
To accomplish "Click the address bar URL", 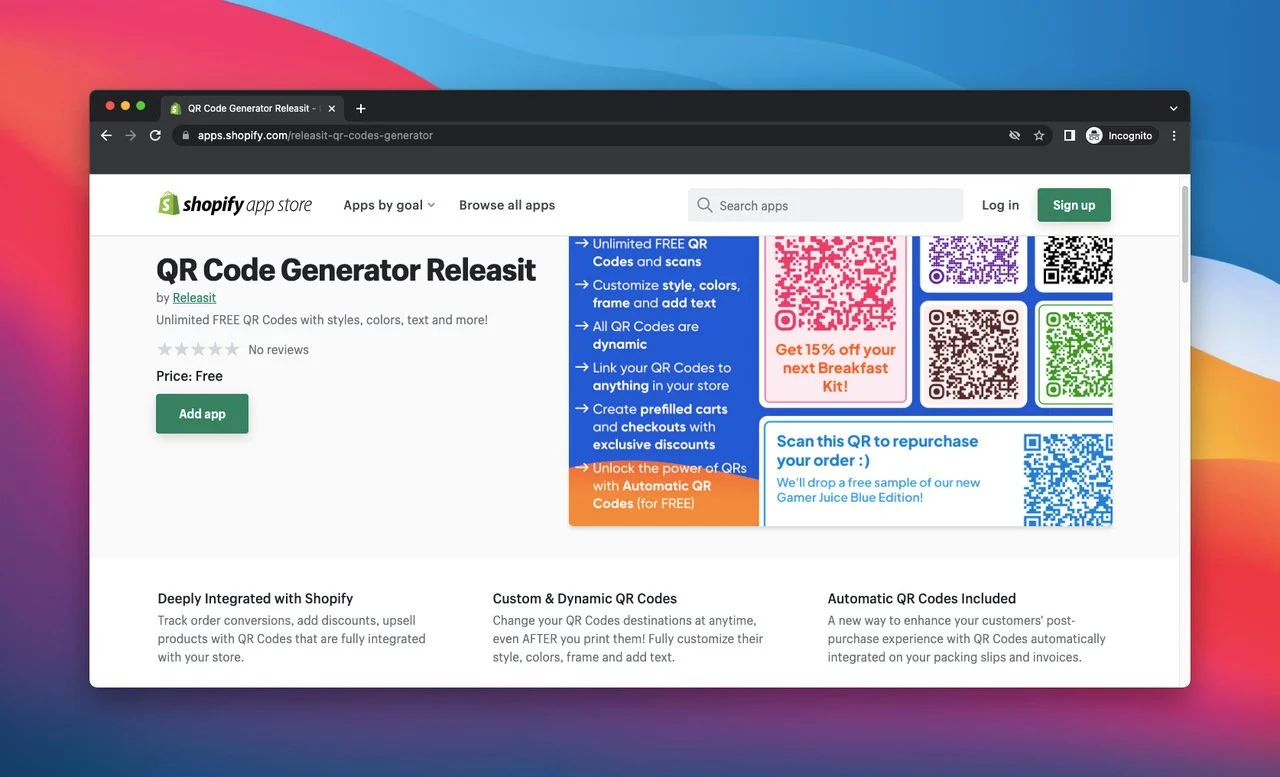I will pos(315,135).
